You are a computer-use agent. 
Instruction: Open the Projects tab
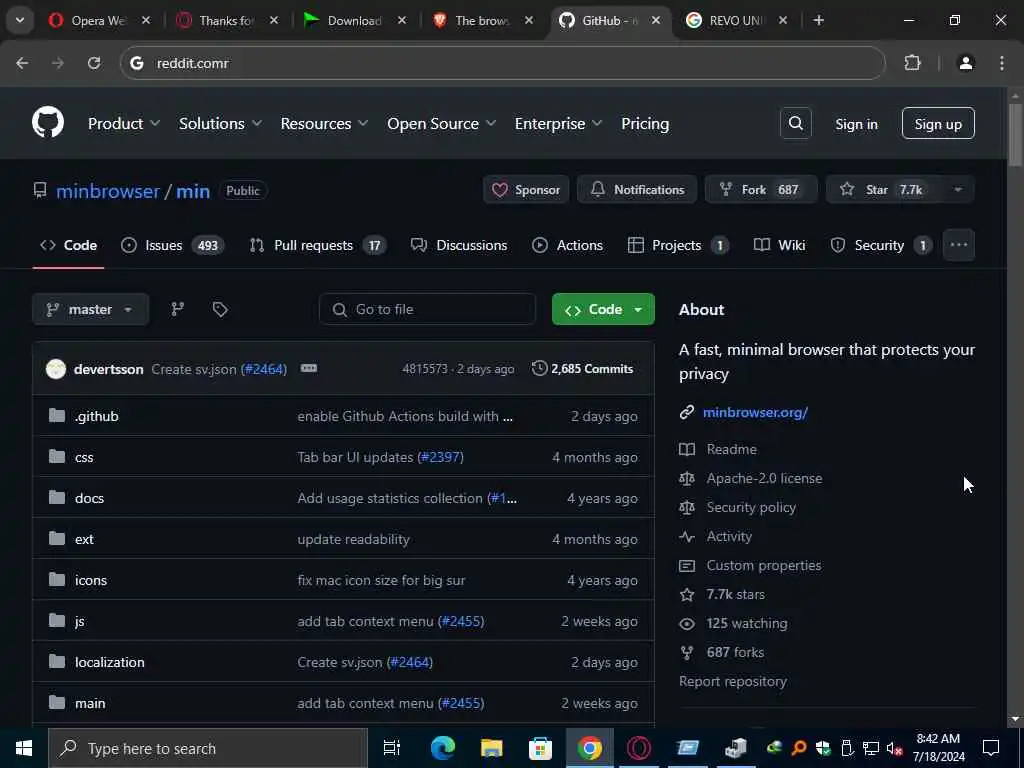[x=678, y=245]
